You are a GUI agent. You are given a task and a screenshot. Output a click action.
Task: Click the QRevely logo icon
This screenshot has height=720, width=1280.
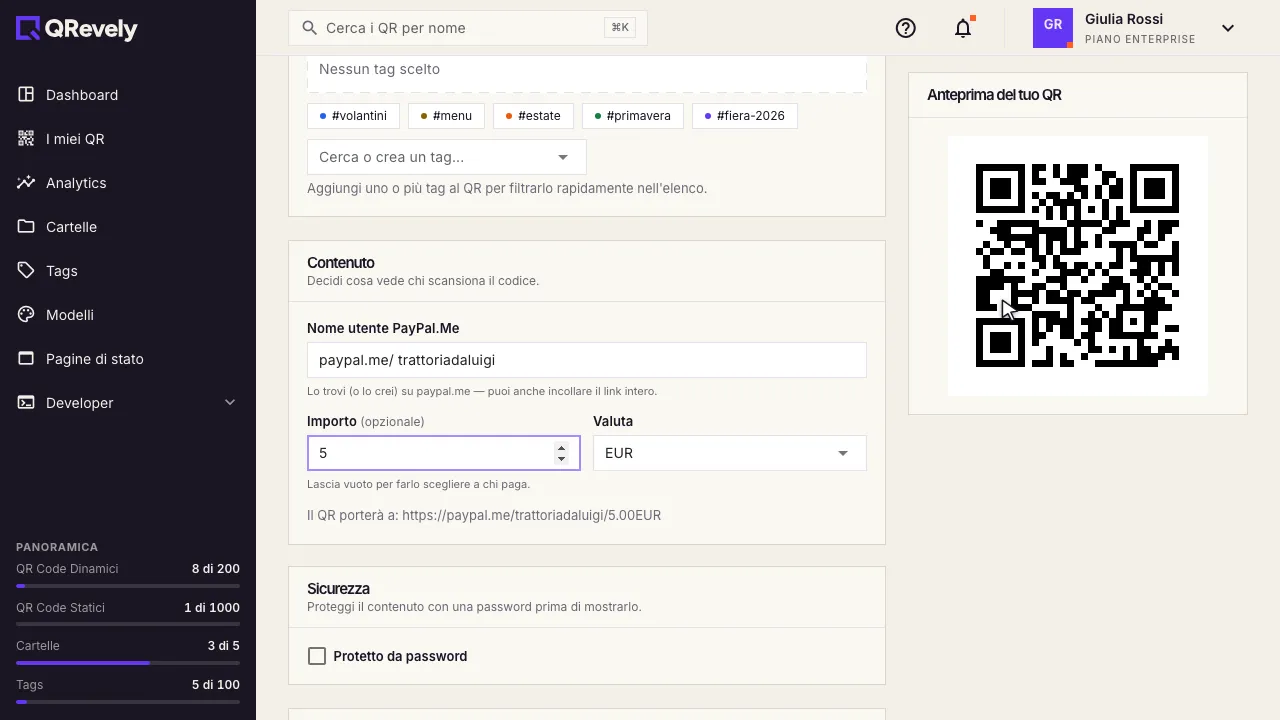(x=28, y=29)
